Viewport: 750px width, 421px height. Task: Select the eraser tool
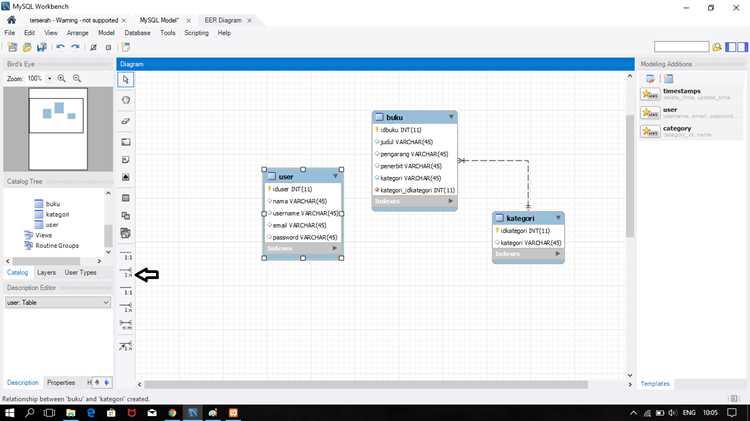click(x=126, y=121)
